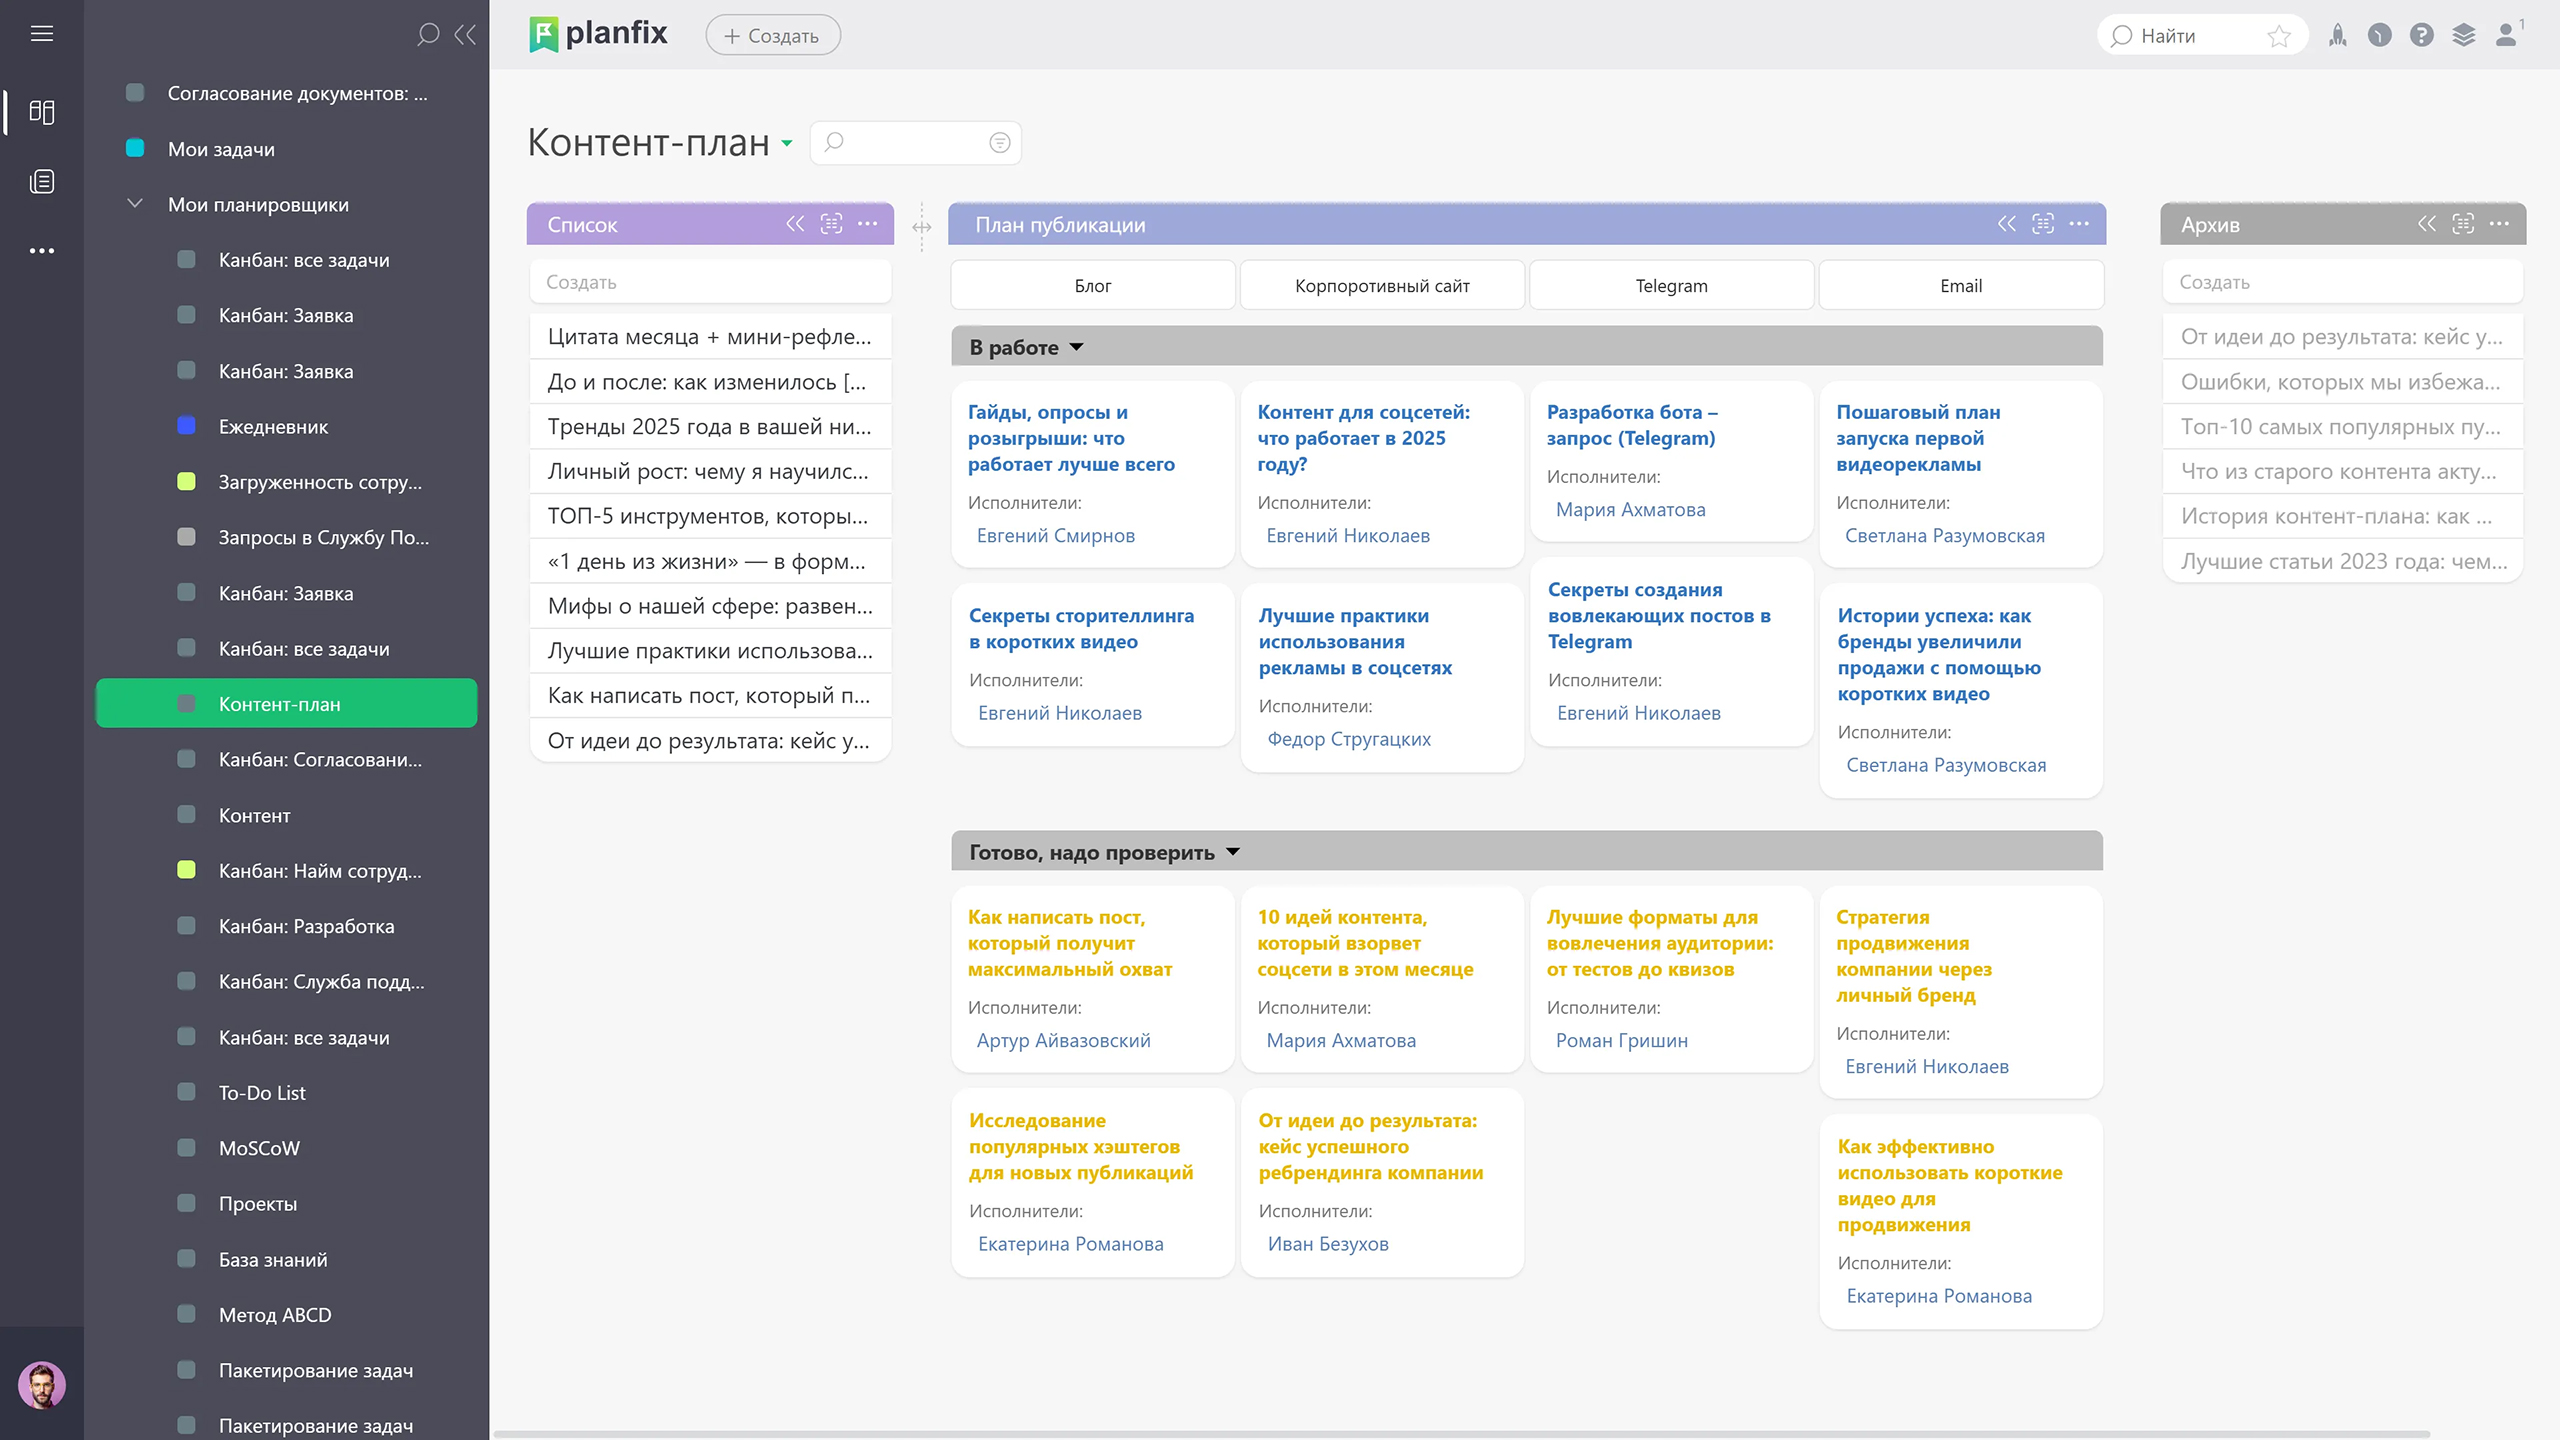Click the sidebar search magnifier icon
The width and height of the screenshot is (2560, 1440).
pyautogui.click(x=428, y=35)
